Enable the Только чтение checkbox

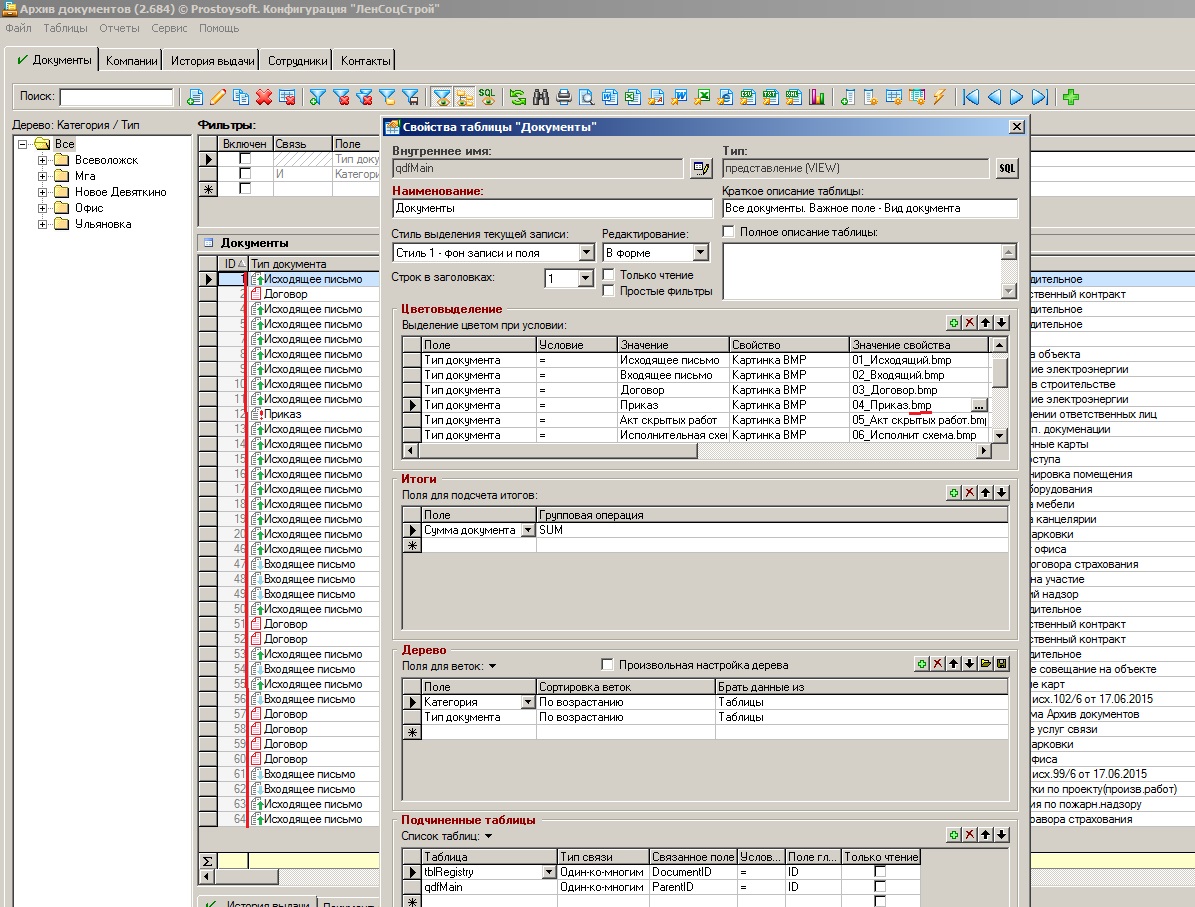pos(609,275)
